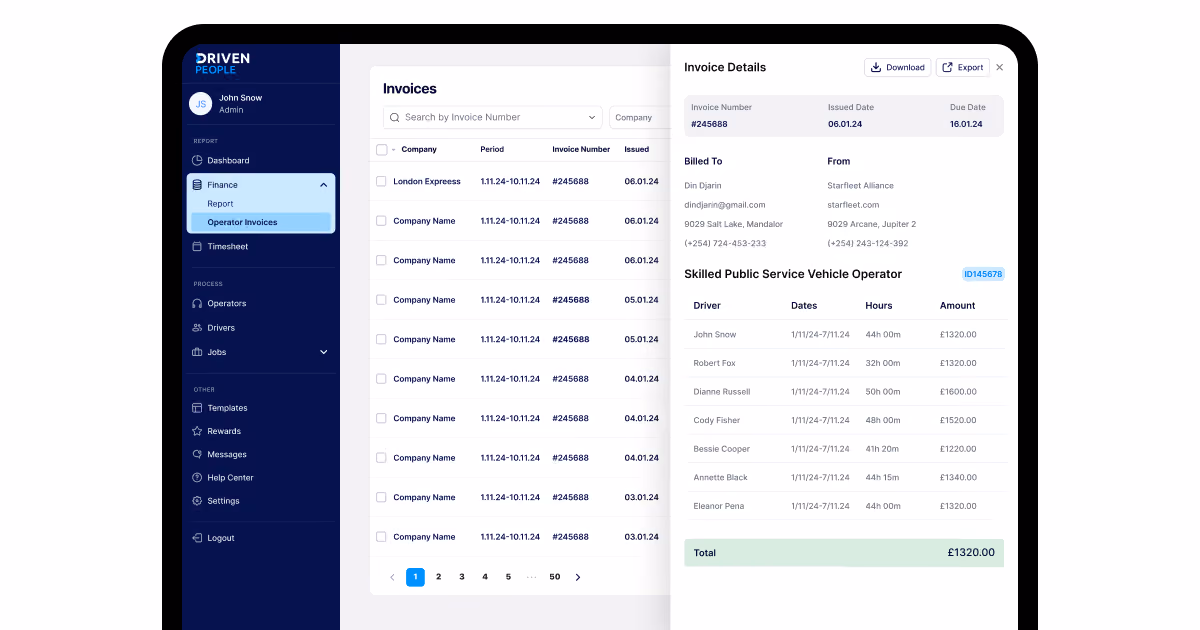Click the dindjarin@gmail.com email text
Image resolution: width=1200 pixels, height=630 pixels.
(x=725, y=205)
